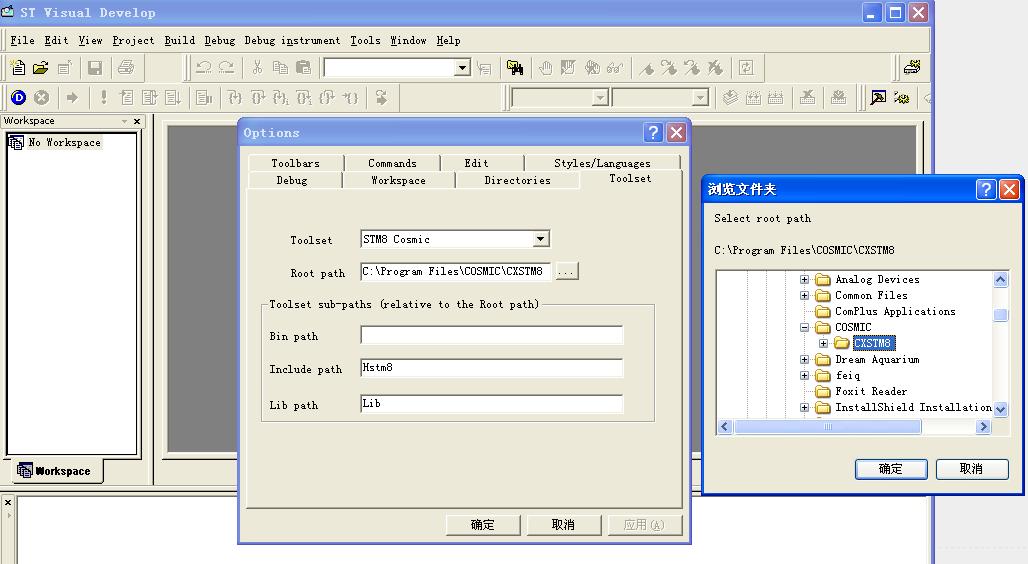Open the Debug instrument menu
1028x564 pixels.
tap(292, 41)
